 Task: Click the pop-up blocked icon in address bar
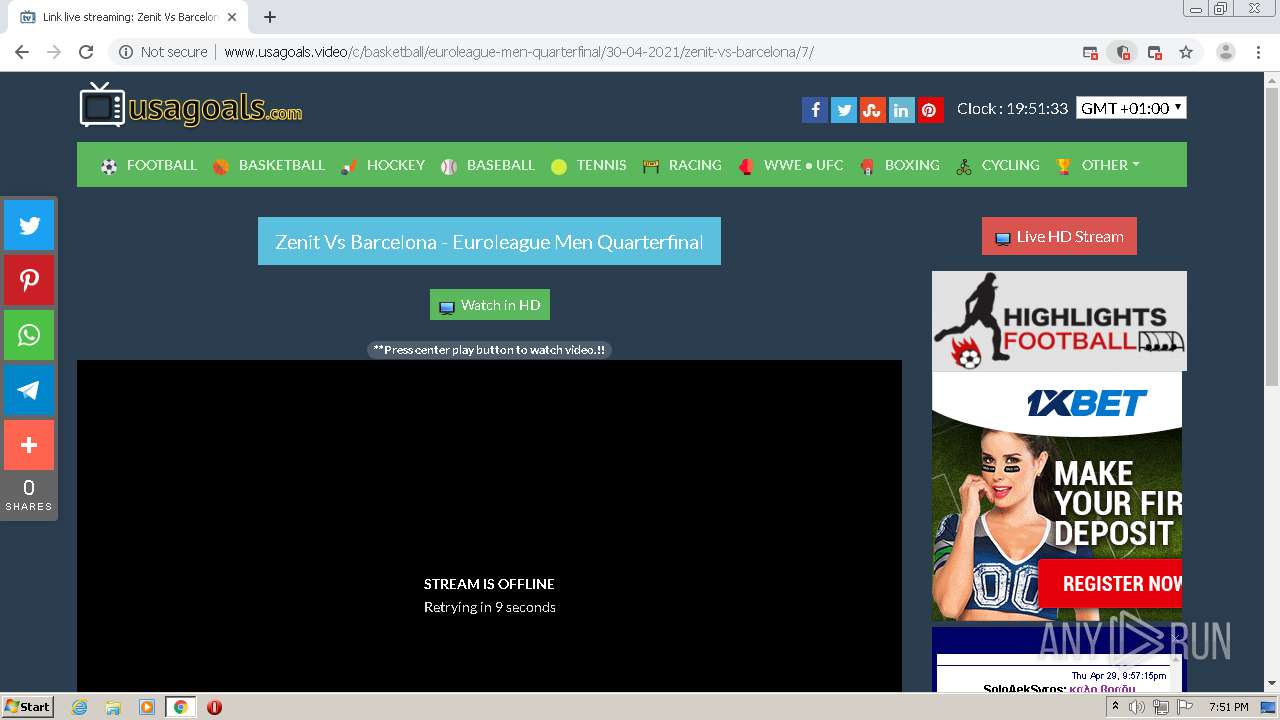point(1090,52)
